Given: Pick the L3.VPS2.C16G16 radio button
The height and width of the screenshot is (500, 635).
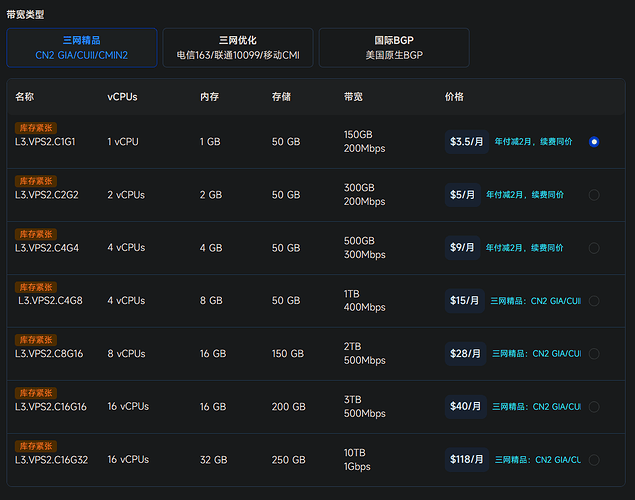Looking at the screenshot, I should [594, 406].
